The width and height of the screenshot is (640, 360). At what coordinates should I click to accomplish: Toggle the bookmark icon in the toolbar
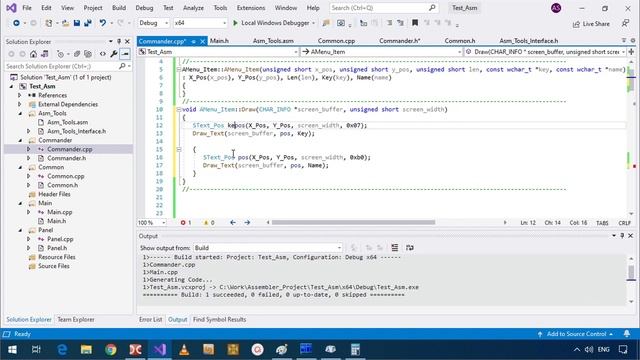point(415,23)
